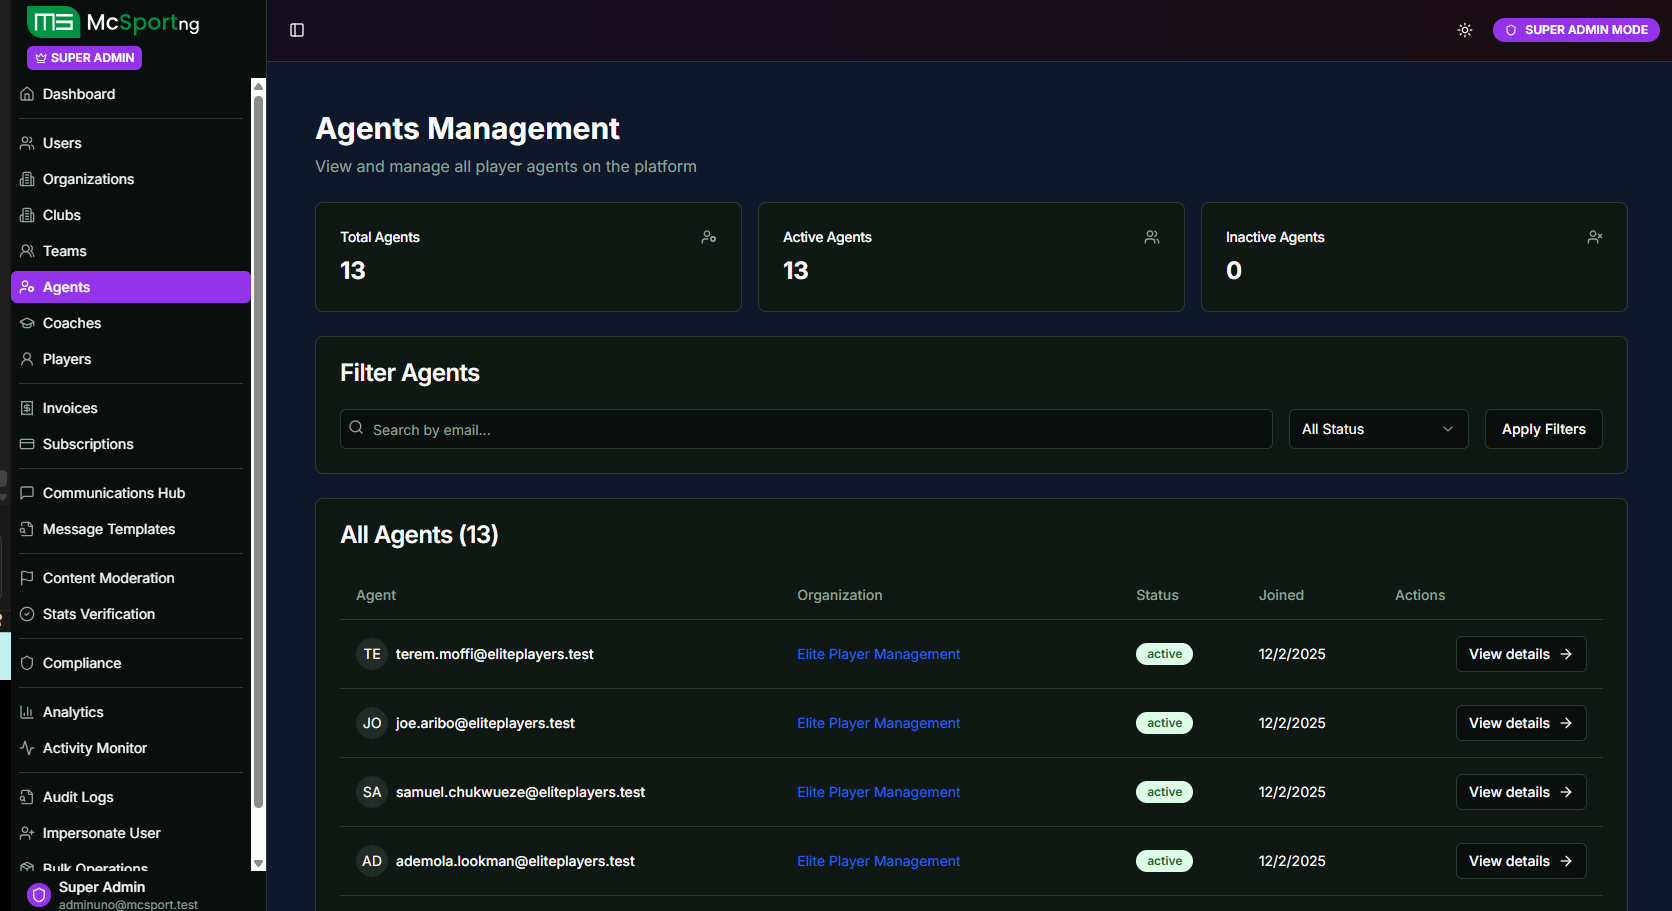Click the Activity Monitor pulse icon
Viewport: 1672px width, 911px height.
(27, 748)
